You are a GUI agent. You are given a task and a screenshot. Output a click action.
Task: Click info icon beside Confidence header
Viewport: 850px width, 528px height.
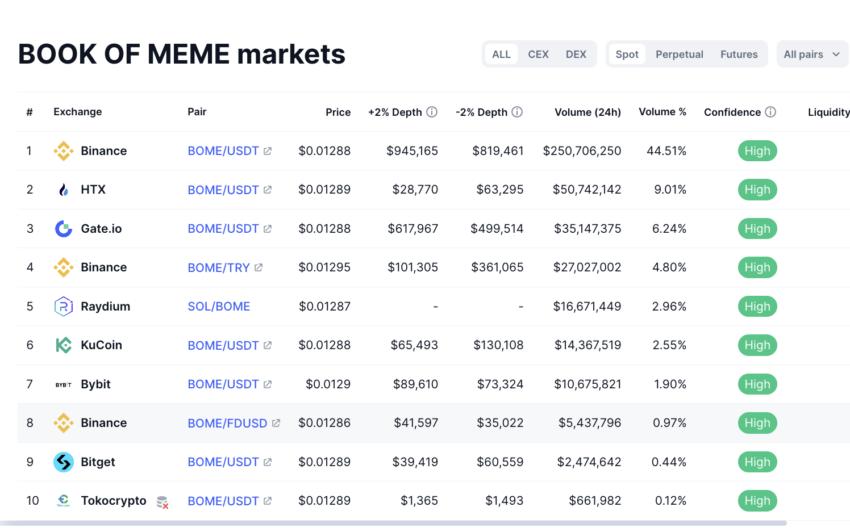(x=770, y=113)
